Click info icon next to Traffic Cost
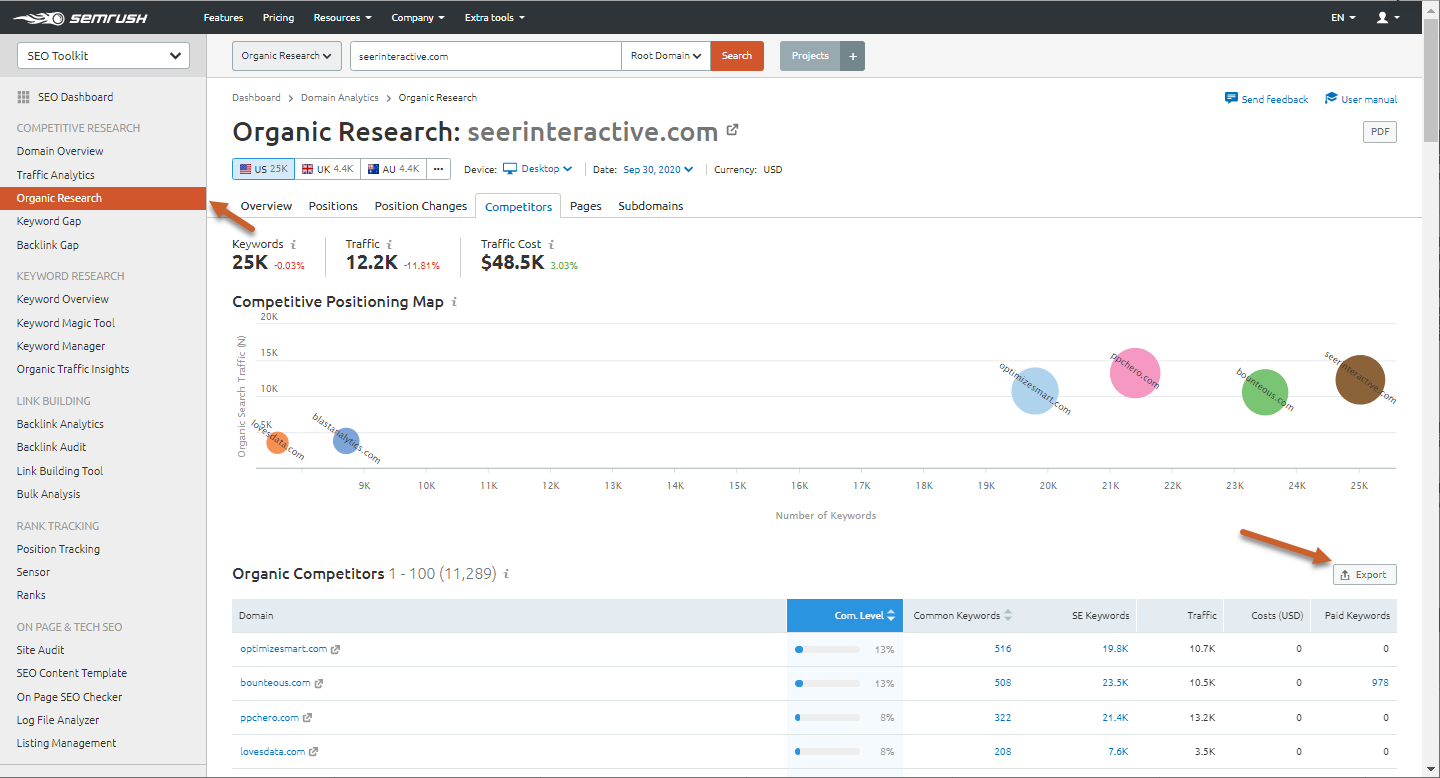This screenshot has height=778, width=1440. (x=551, y=244)
